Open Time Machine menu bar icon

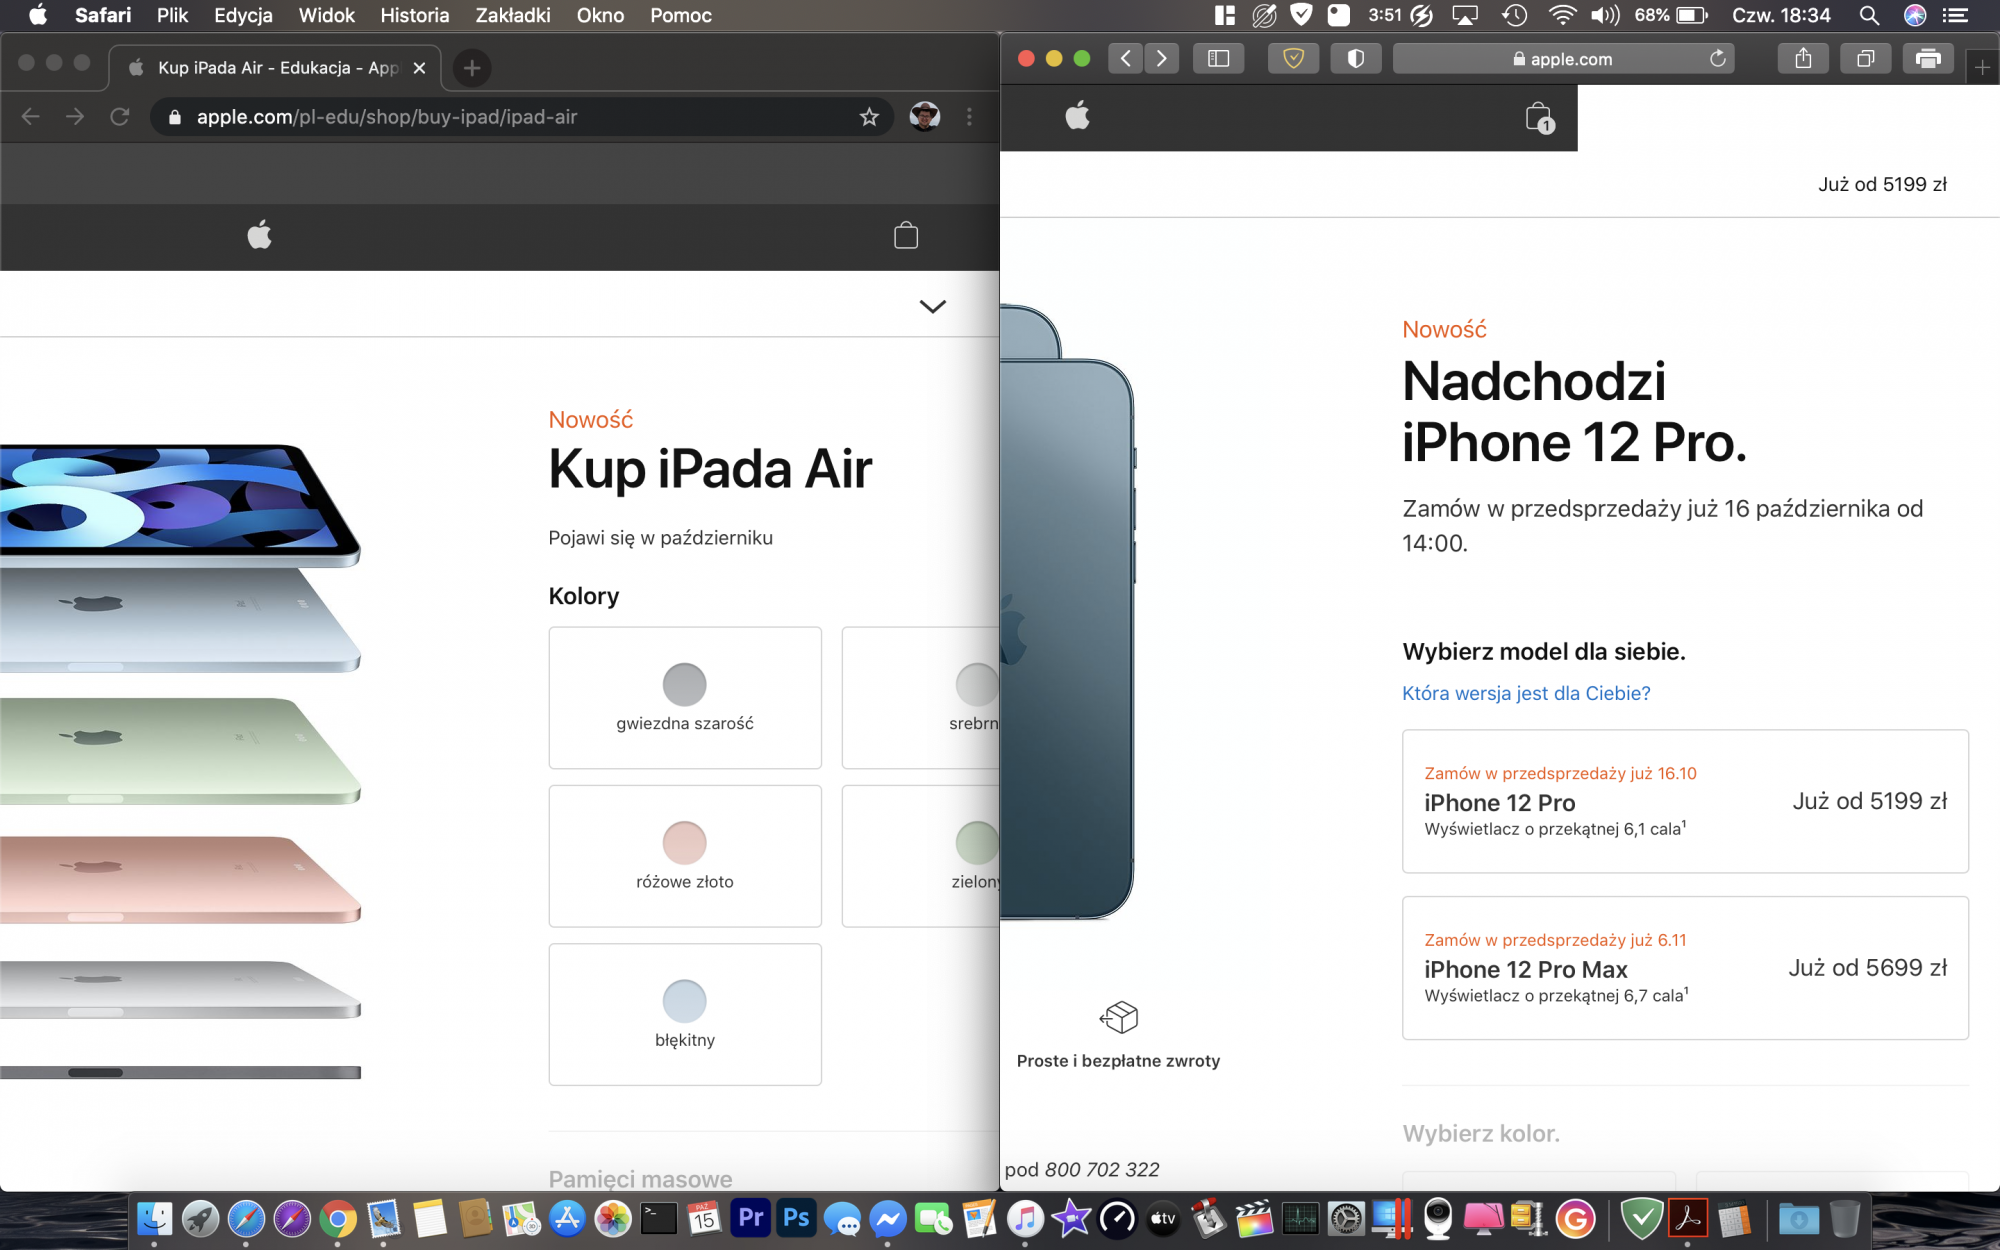[x=1514, y=15]
